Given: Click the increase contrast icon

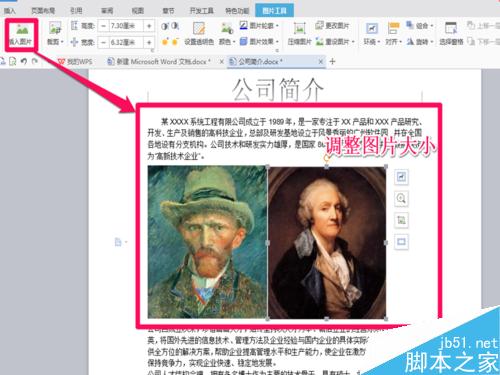Looking at the screenshot, I should coord(165,26).
